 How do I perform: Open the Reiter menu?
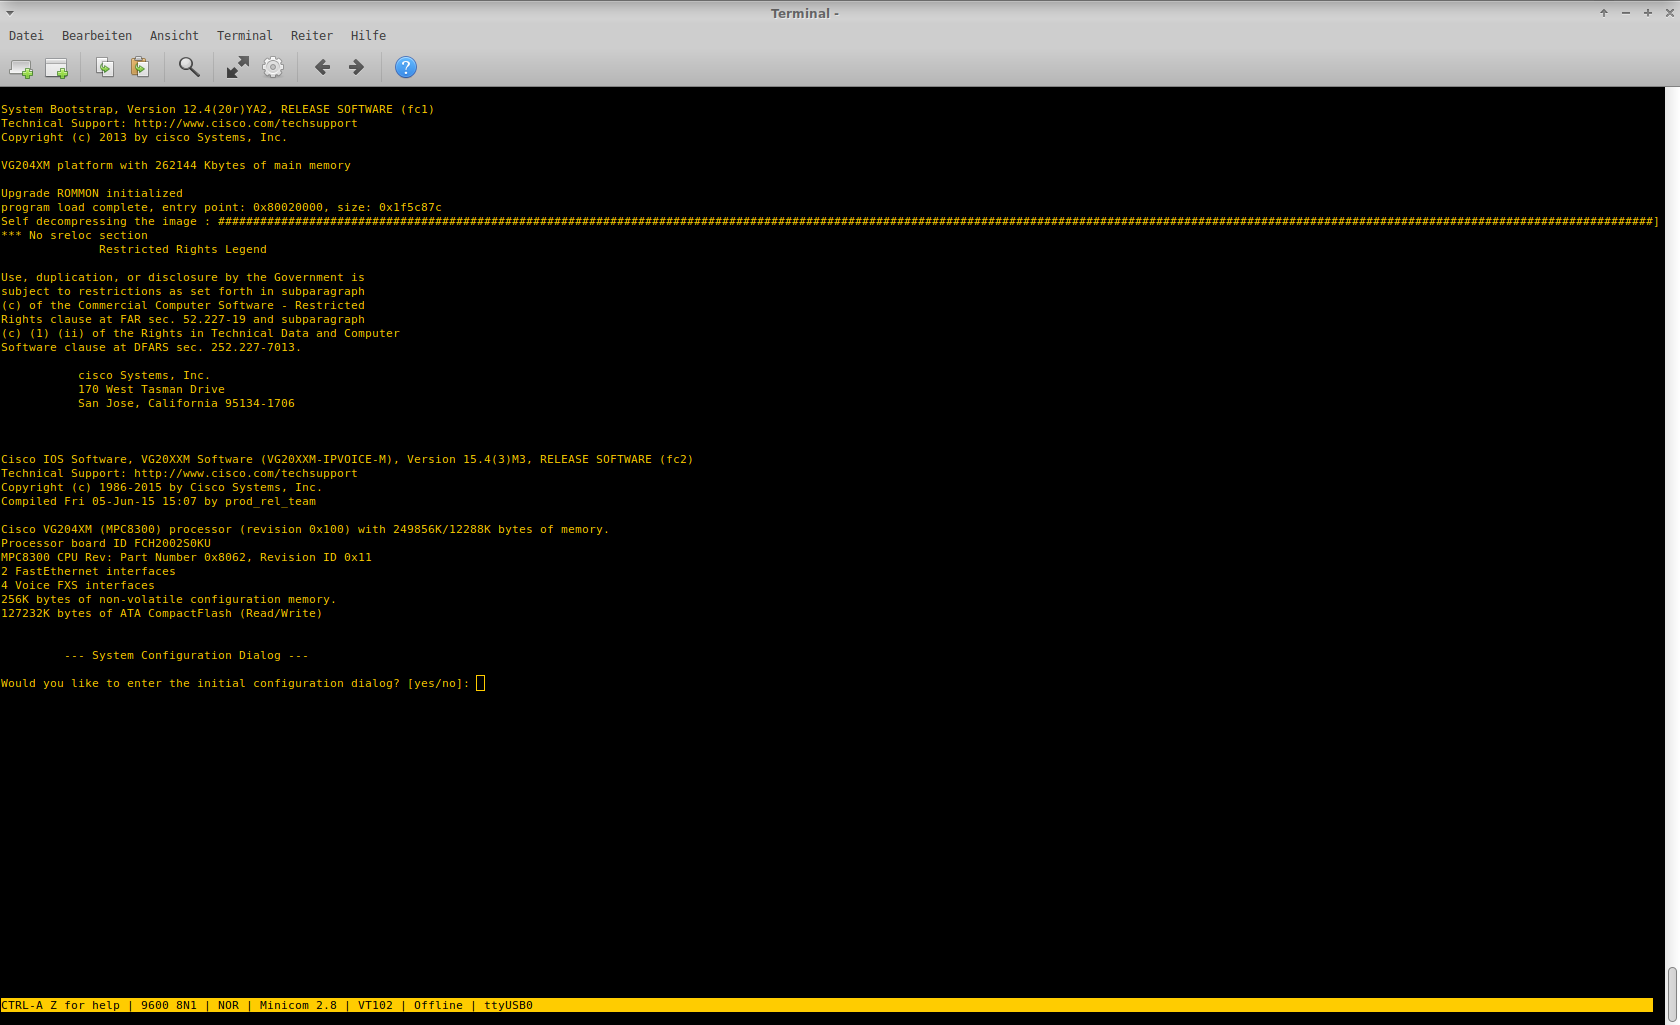[x=312, y=36]
